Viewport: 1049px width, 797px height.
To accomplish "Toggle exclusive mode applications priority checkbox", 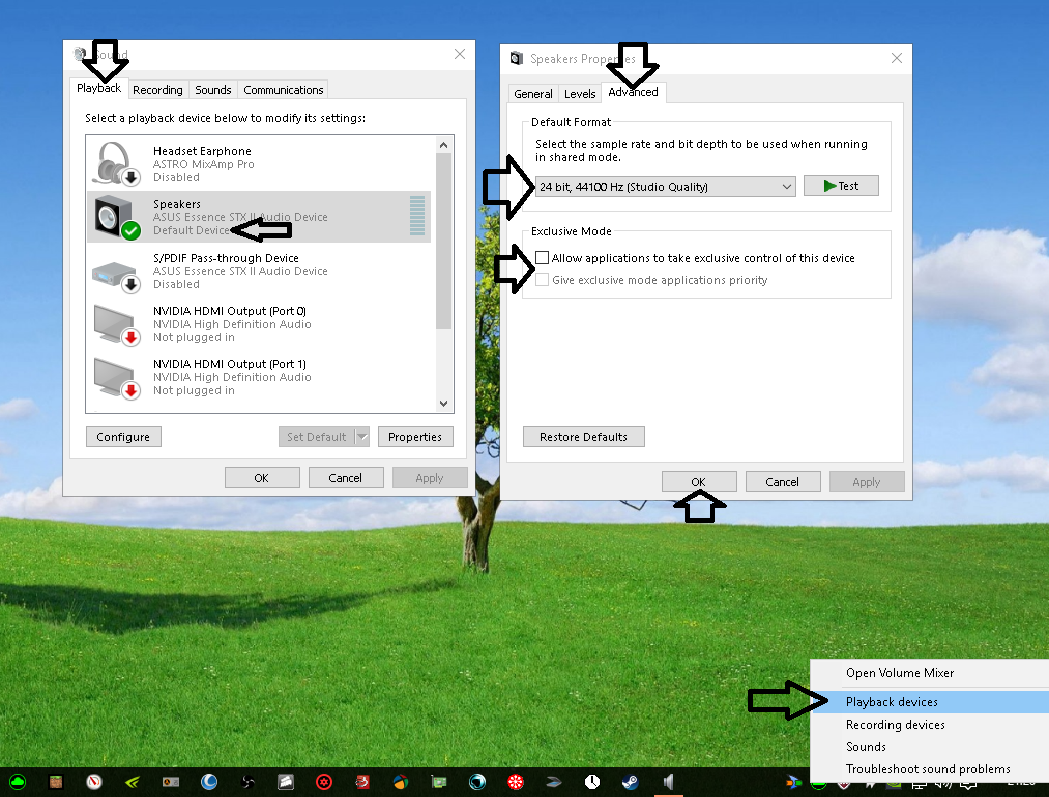I will point(542,280).
